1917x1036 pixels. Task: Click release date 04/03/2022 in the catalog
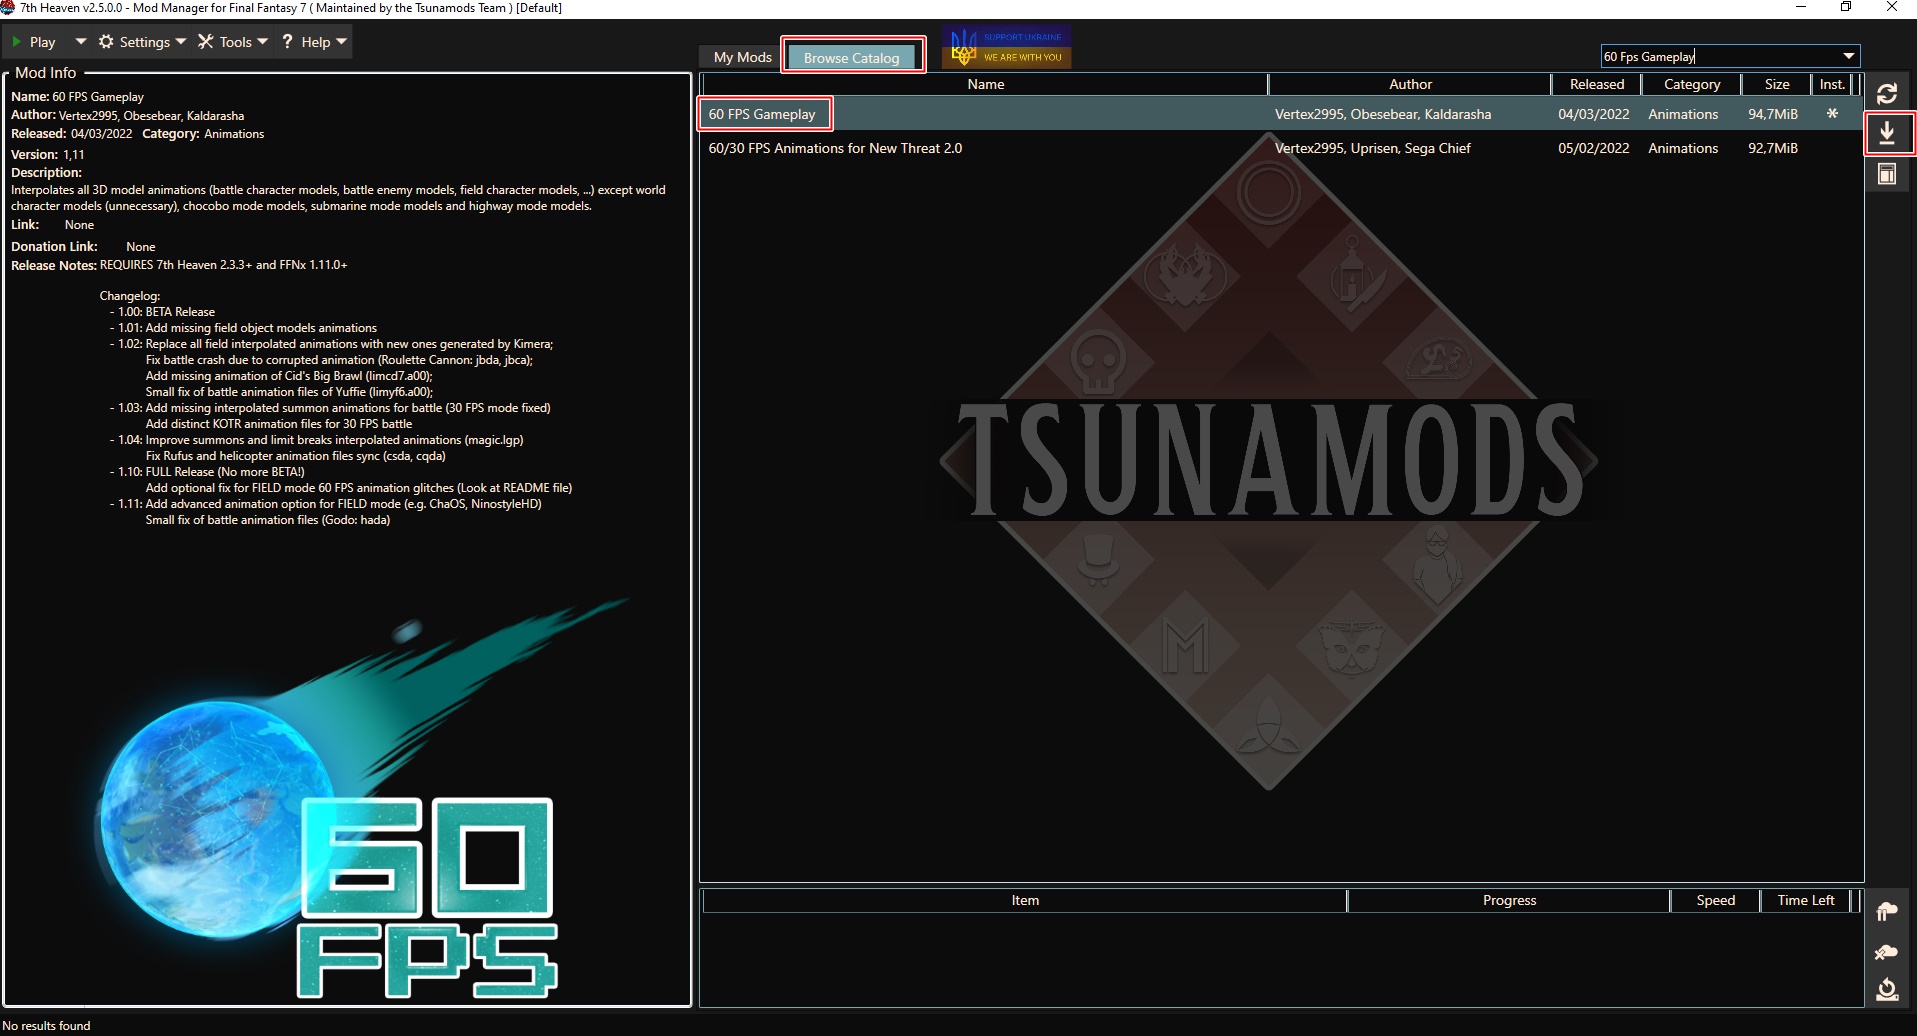[x=1593, y=114]
